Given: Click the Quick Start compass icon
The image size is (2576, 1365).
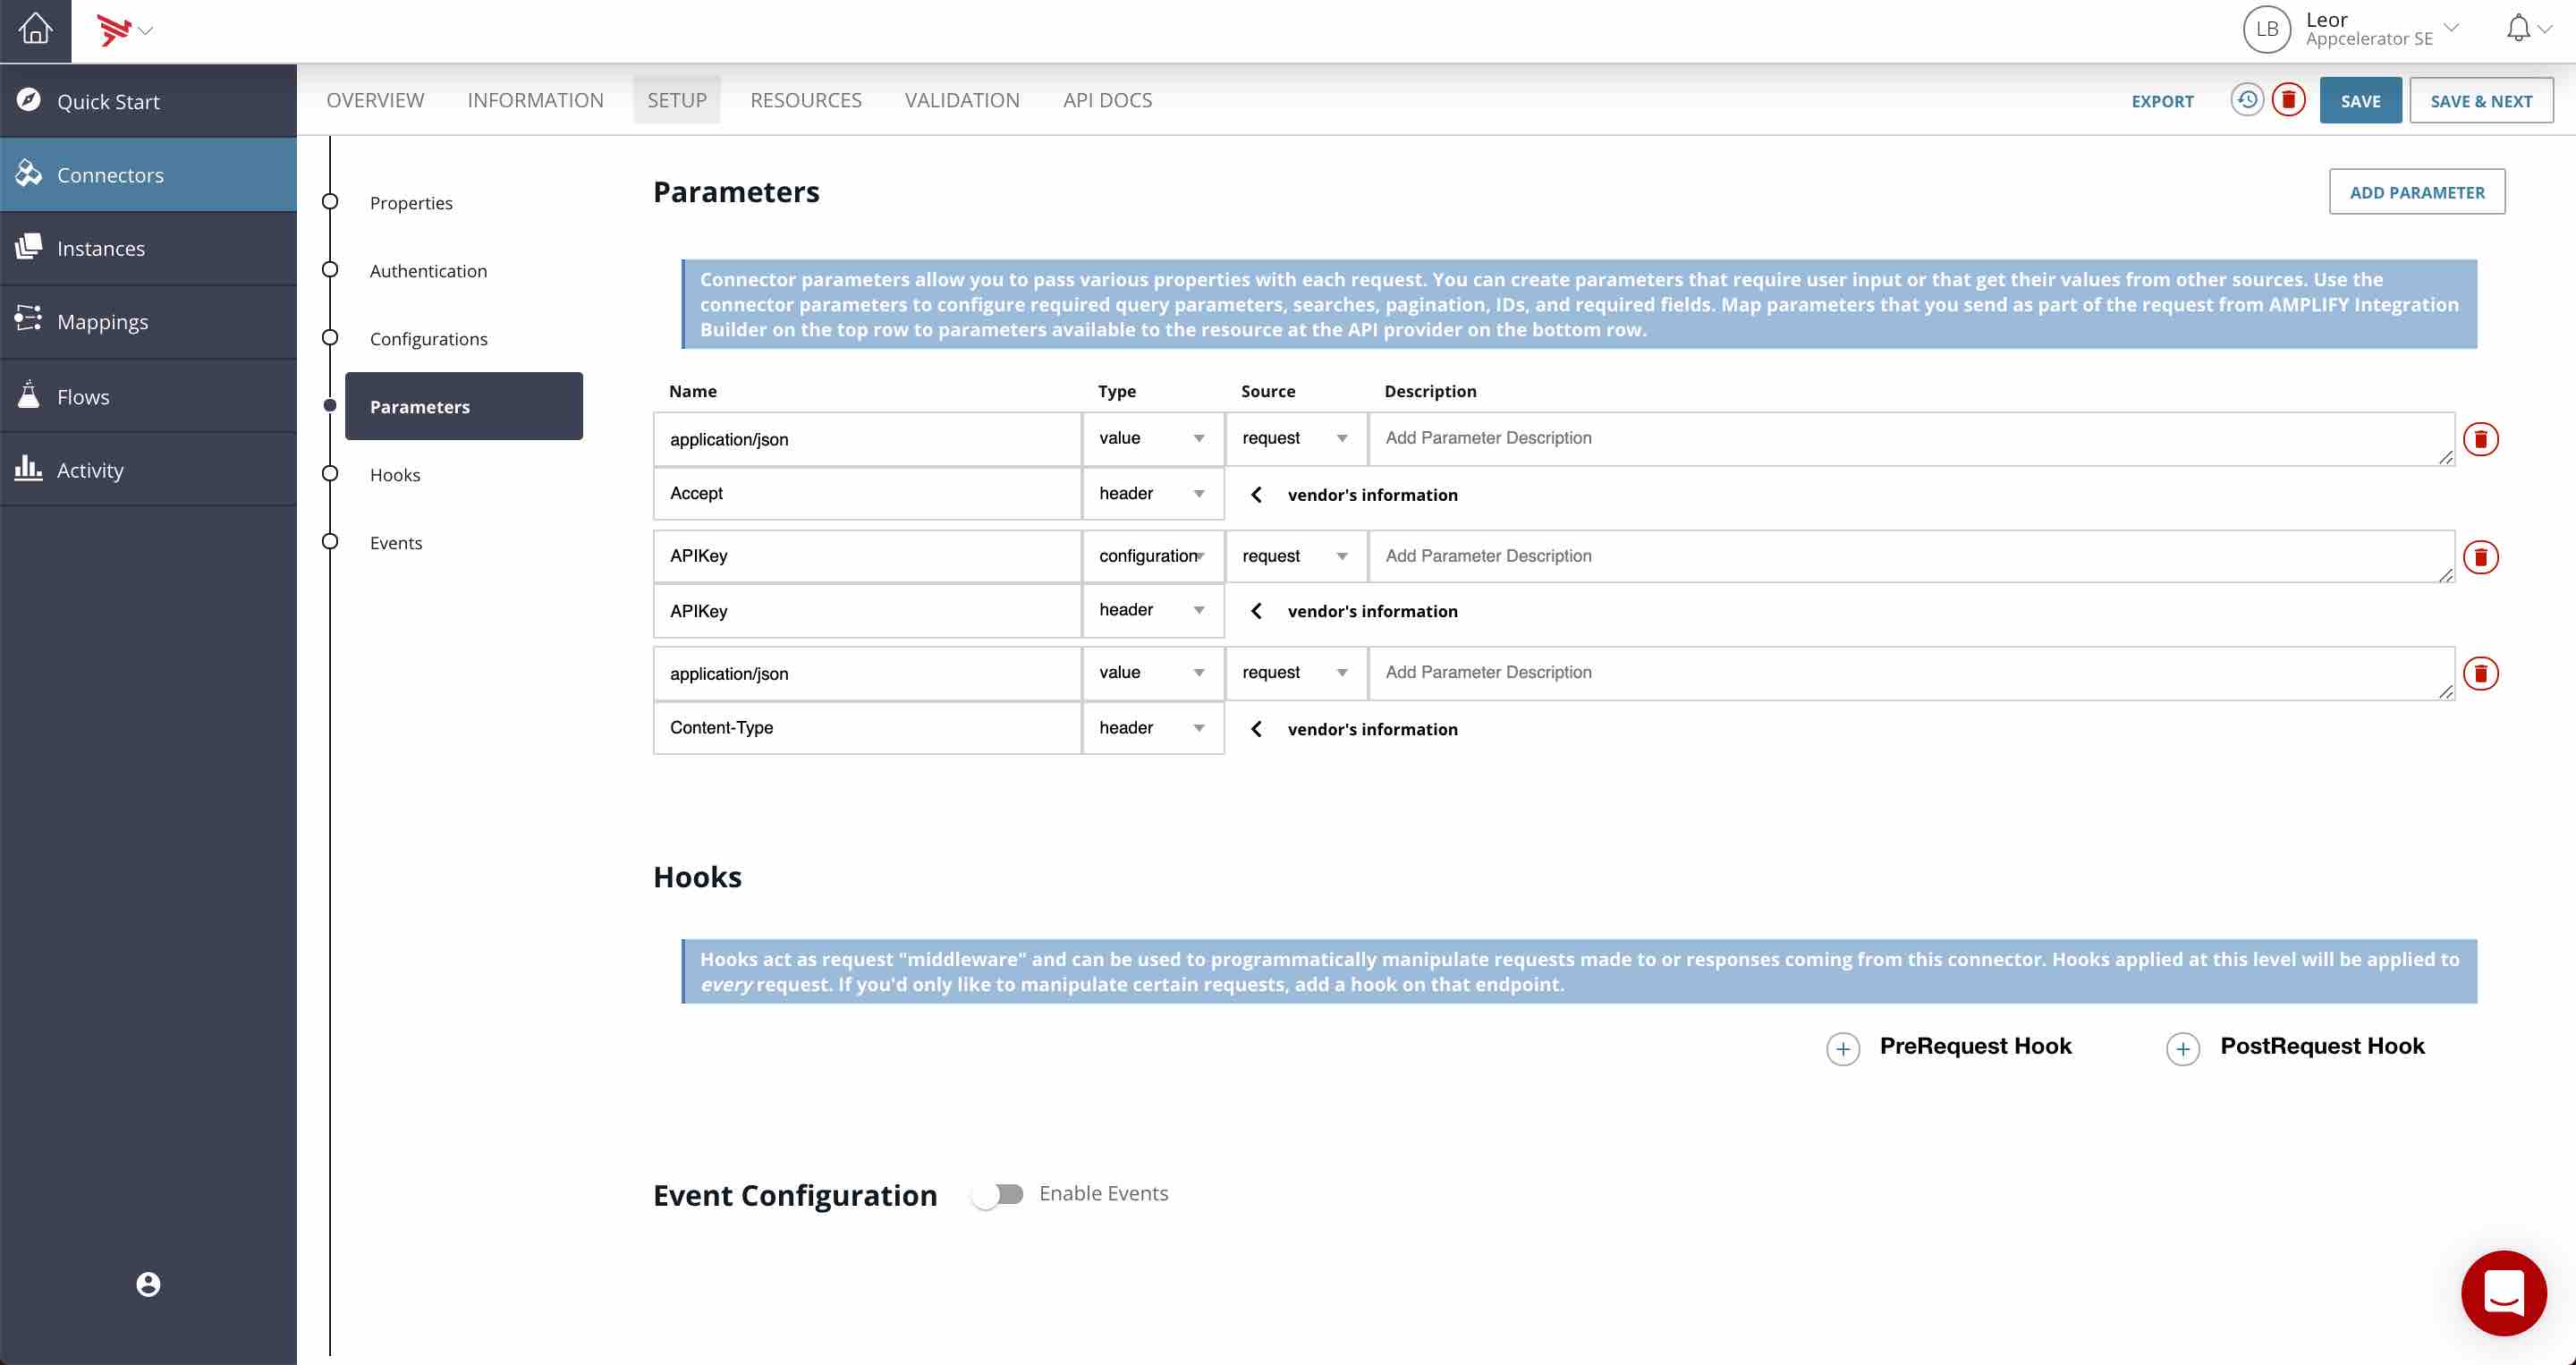Looking at the screenshot, I should 29,100.
